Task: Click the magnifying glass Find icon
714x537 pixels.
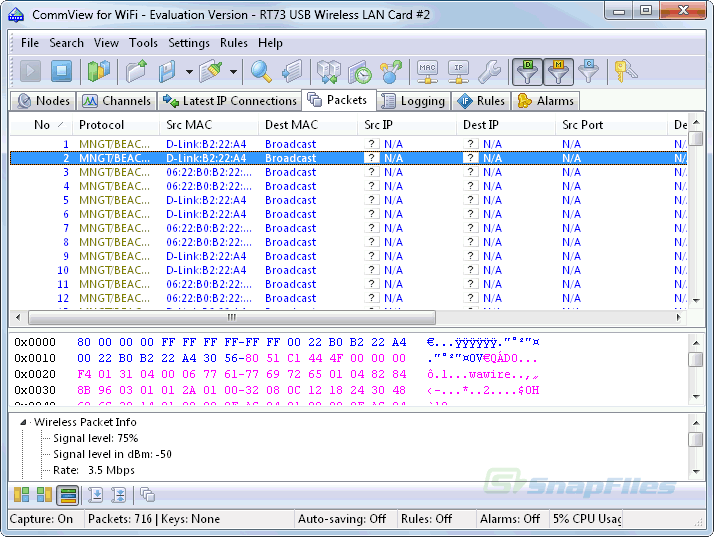Action: (x=261, y=71)
